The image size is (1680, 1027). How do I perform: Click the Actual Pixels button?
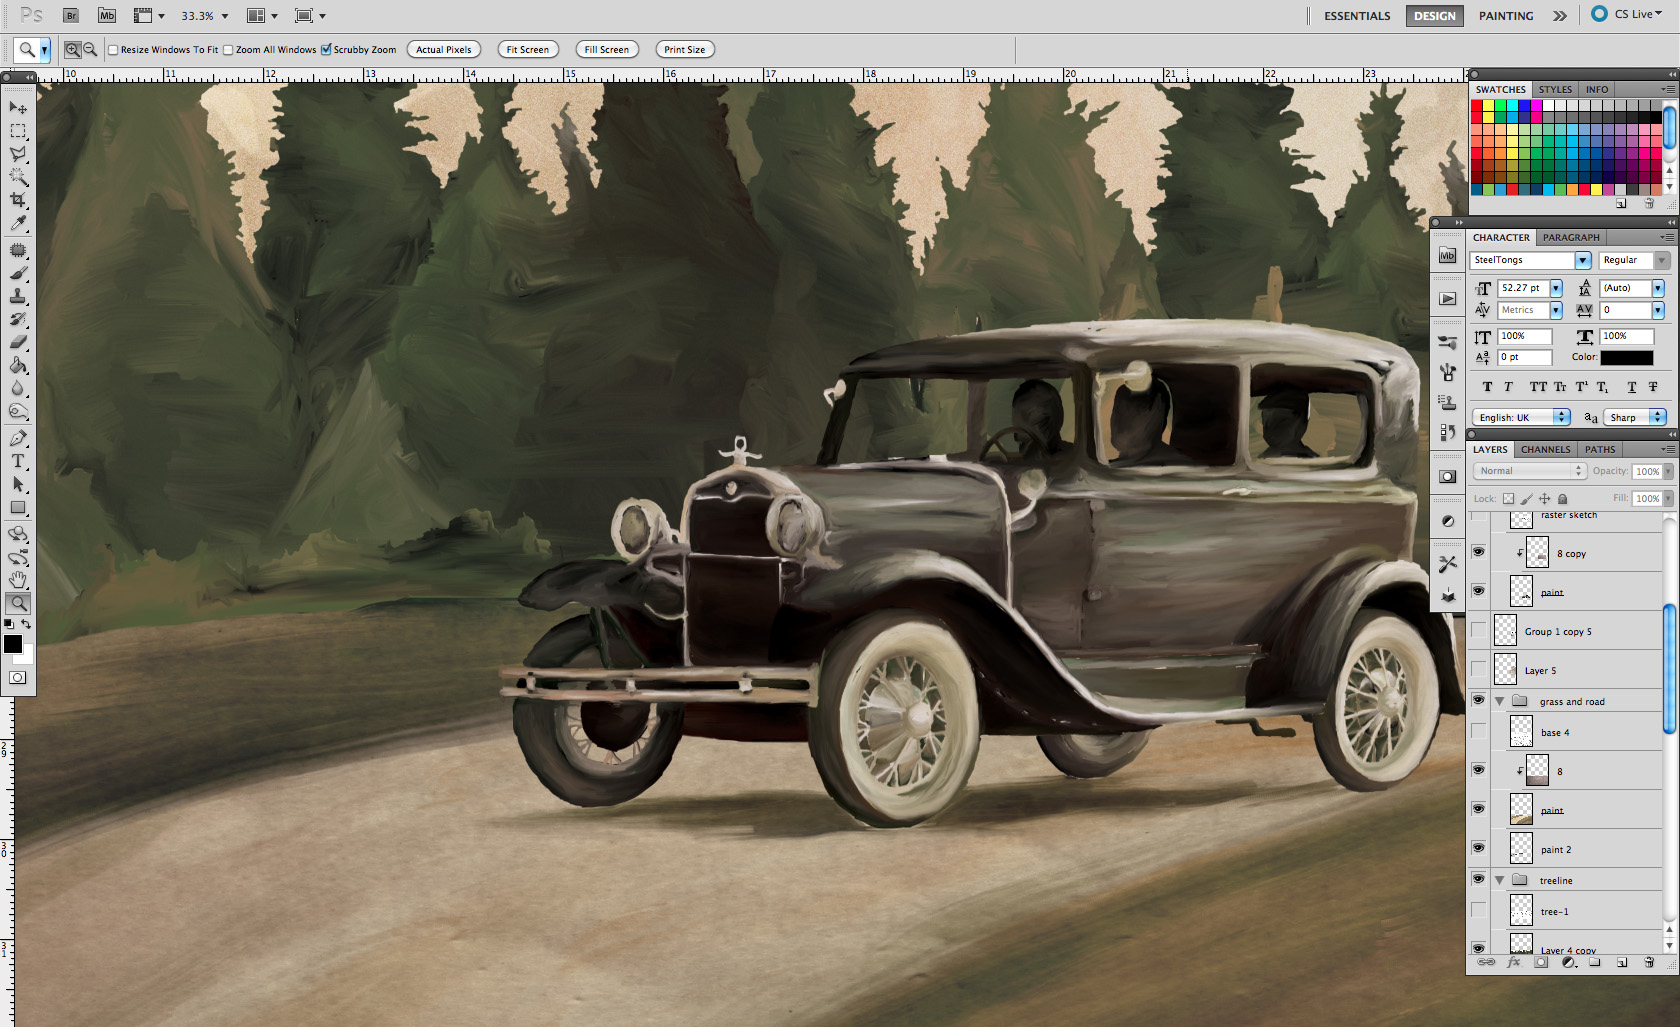(444, 49)
